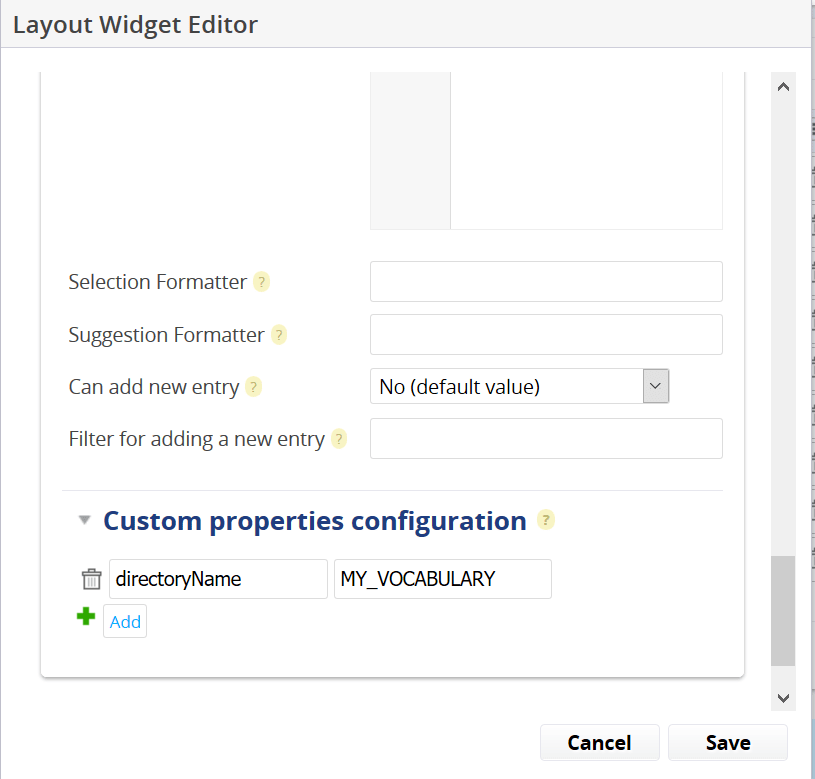Screen dimensions: 815x779
Task: Click the scrollbar down arrow
Action: (783, 698)
